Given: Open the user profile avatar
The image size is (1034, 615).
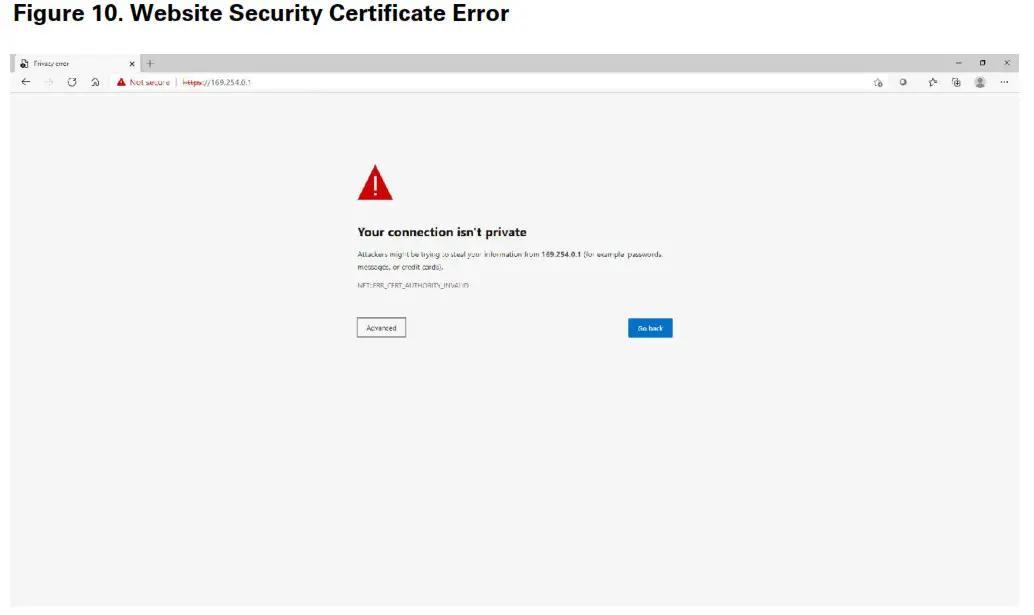Looking at the screenshot, I should click(x=980, y=82).
